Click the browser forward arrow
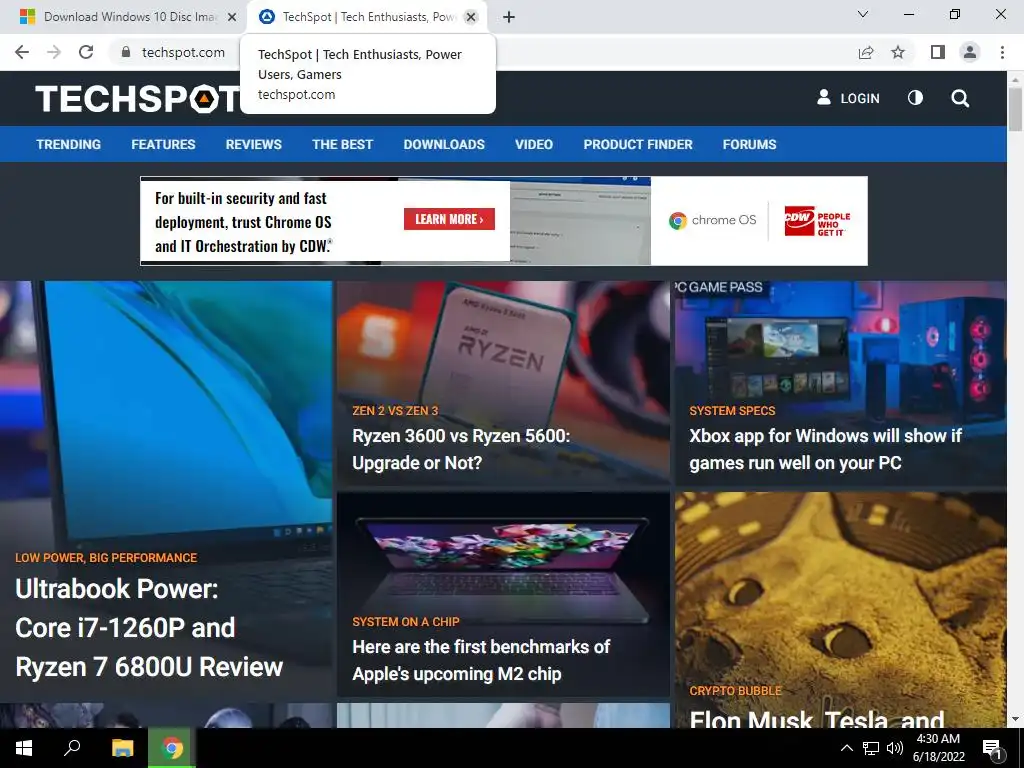 pyautogui.click(x=54, y=52)
